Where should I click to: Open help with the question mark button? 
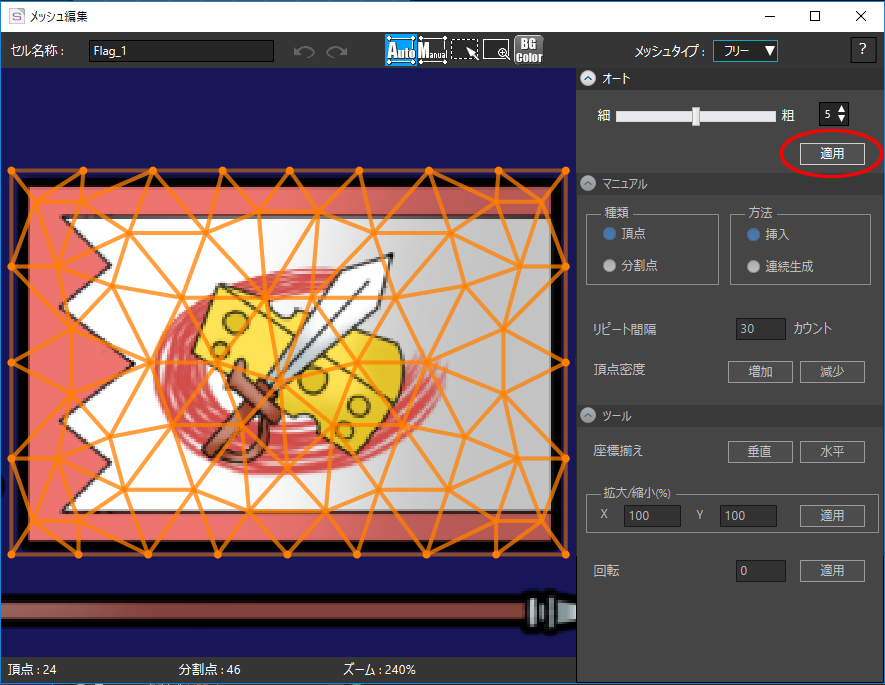(862, 50)
